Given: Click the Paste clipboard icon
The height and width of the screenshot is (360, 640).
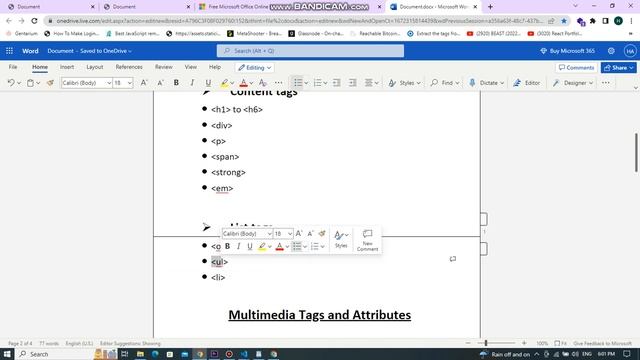Looking at the screenshot, I should (x=30, y=83).
